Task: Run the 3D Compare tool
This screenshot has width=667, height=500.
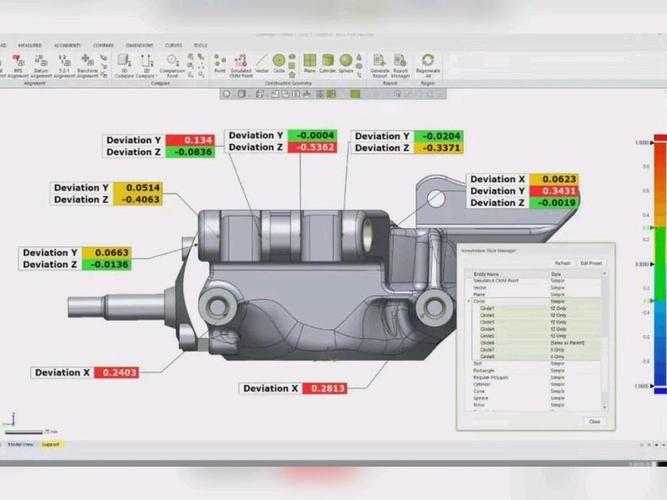Action: click(x=124, y=66)
